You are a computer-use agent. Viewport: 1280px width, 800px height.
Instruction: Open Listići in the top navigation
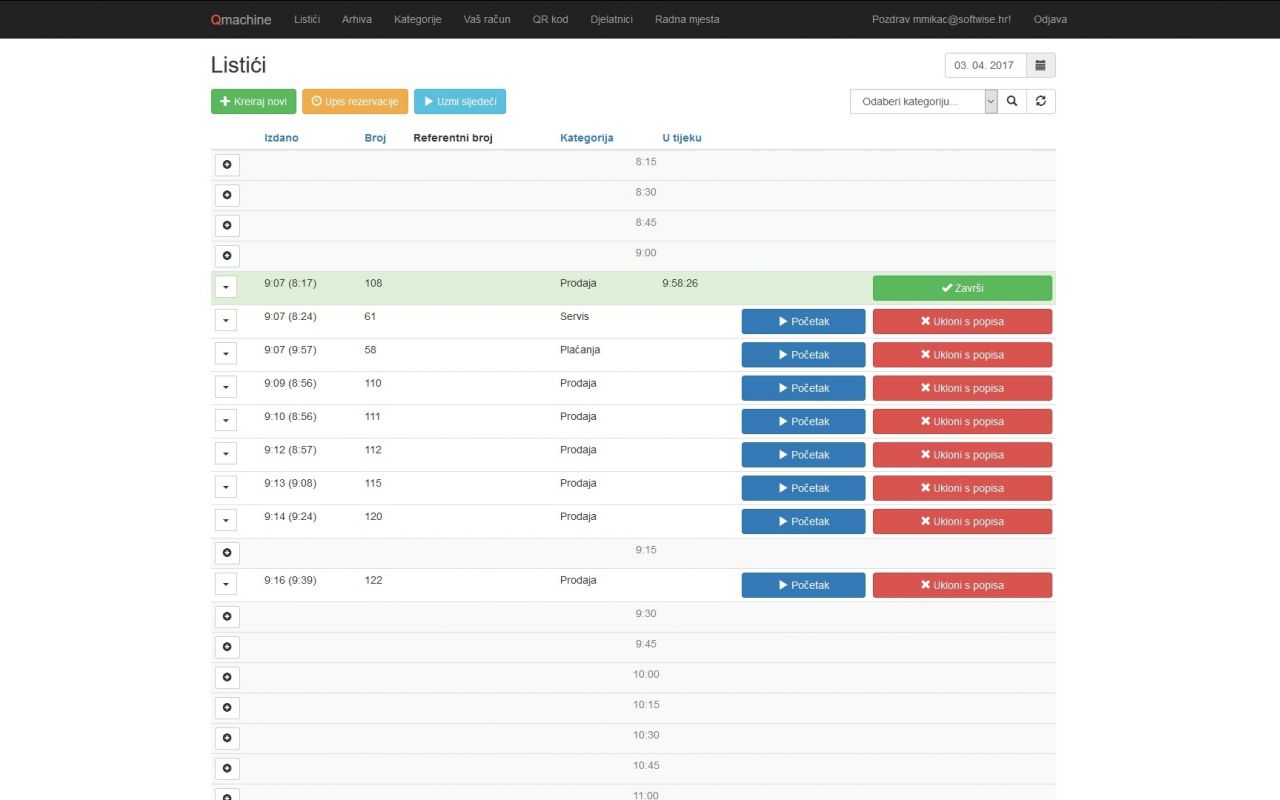coord(307,19)
